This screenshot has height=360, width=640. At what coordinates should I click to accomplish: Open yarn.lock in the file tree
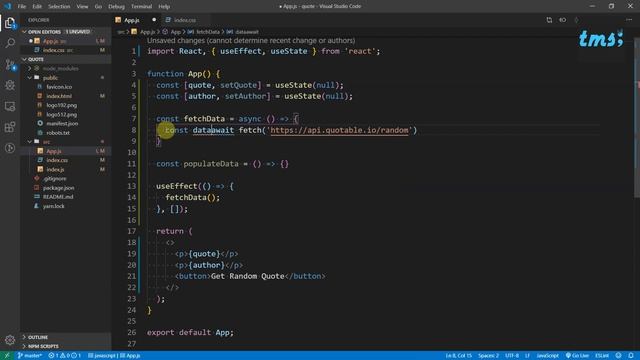[x=65, y=206]
